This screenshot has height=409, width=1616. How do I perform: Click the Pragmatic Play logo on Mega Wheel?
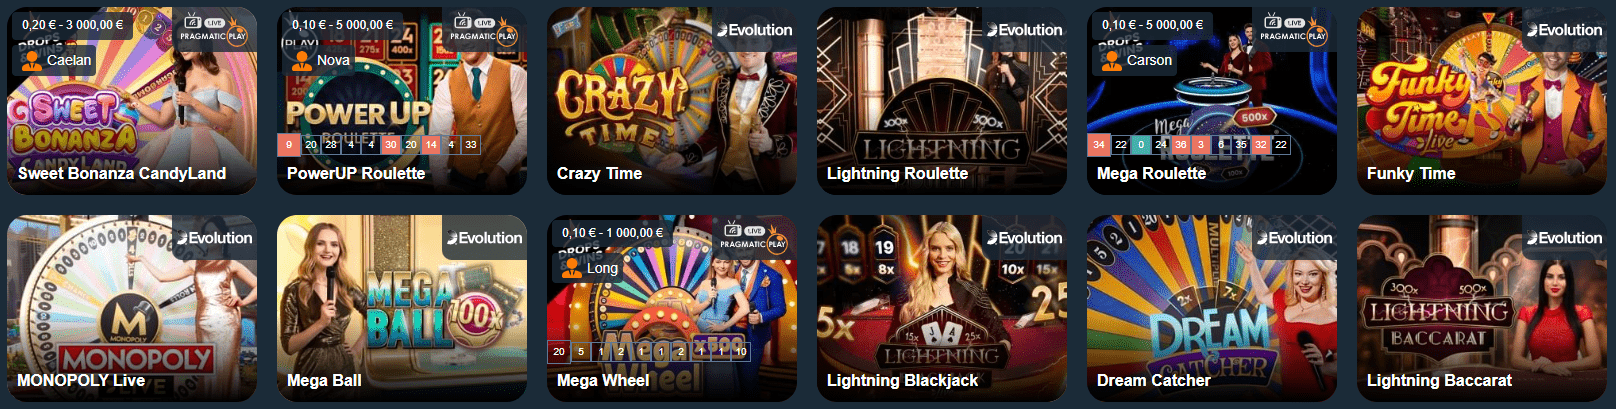(x=753, y=238)
